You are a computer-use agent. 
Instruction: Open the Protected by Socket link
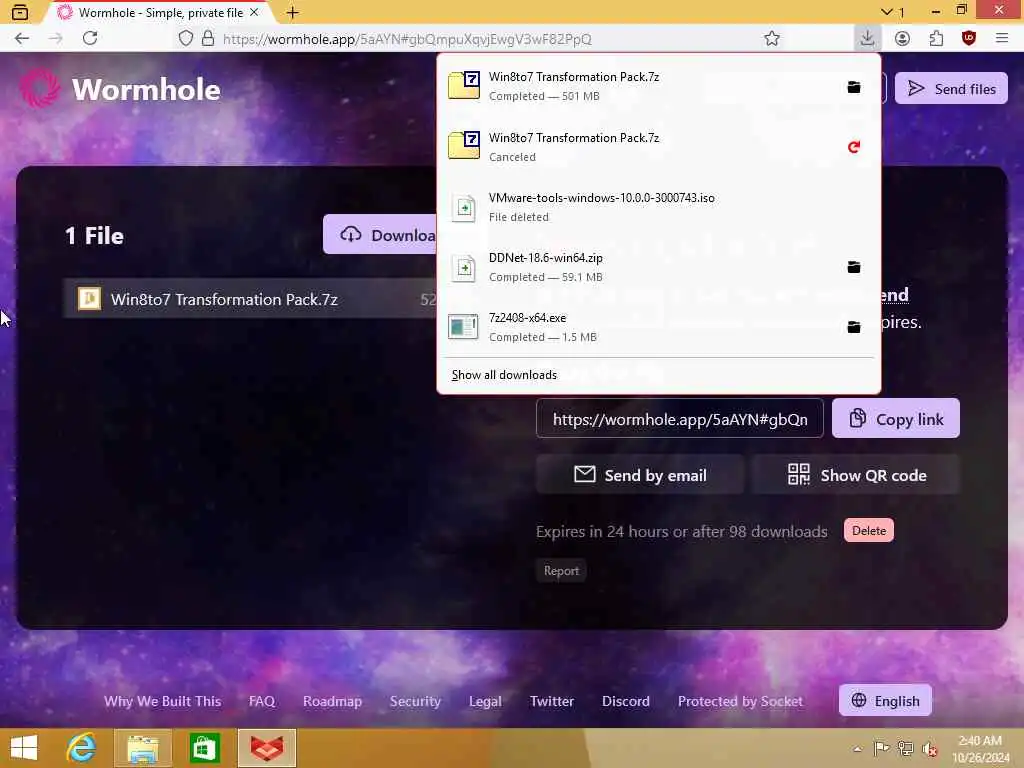tap(740, 701)
